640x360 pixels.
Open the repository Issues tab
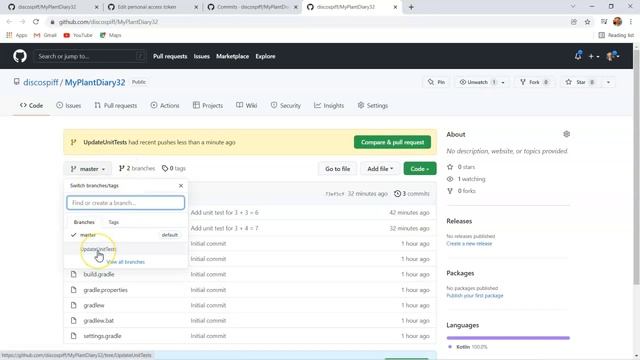click(x=69, y=105)
